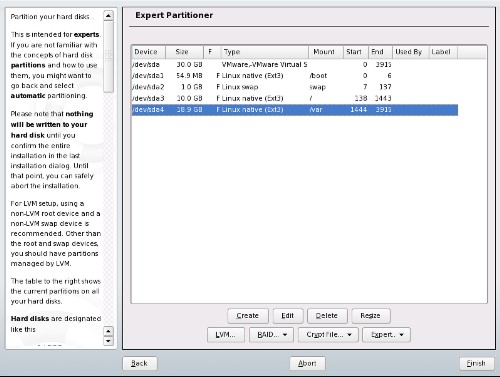The image size is (500, 377).
Task: Click the help panel scroll-down arrow at bottom
Action: [x=109, y=341]
